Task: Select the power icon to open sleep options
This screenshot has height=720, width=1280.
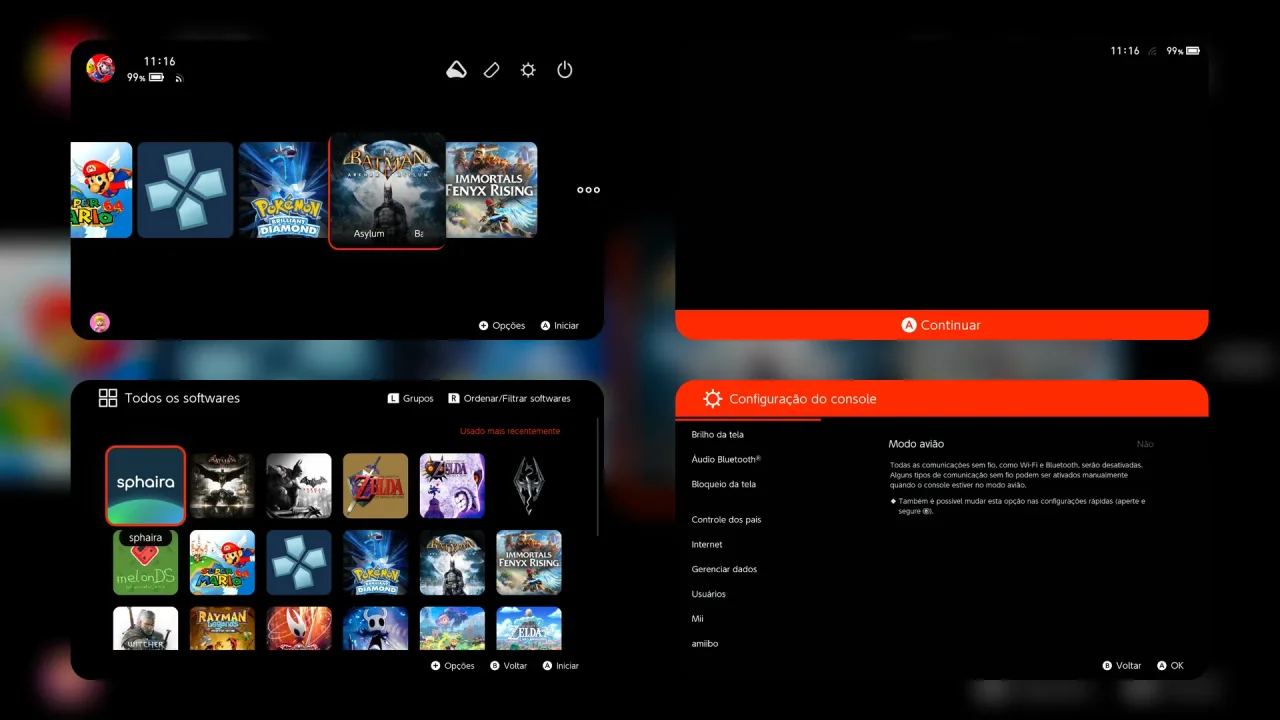Action: [x=564, y=70]
